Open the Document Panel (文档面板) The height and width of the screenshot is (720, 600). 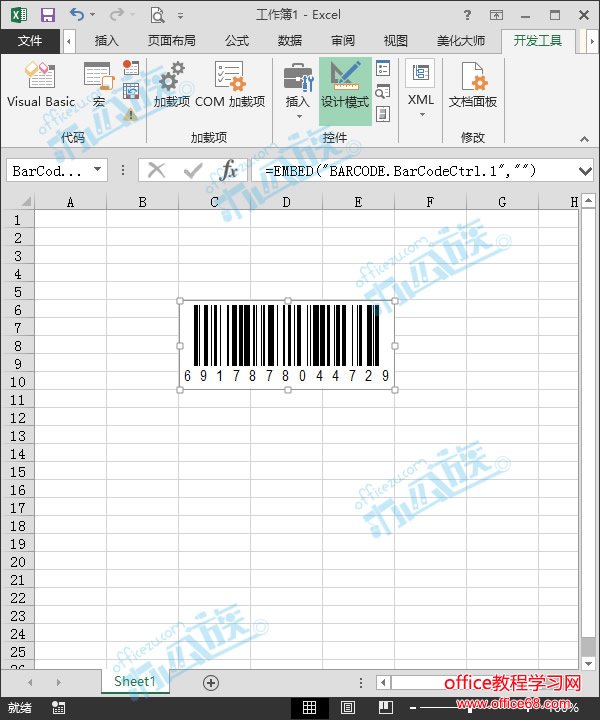[x=473, y=86]
